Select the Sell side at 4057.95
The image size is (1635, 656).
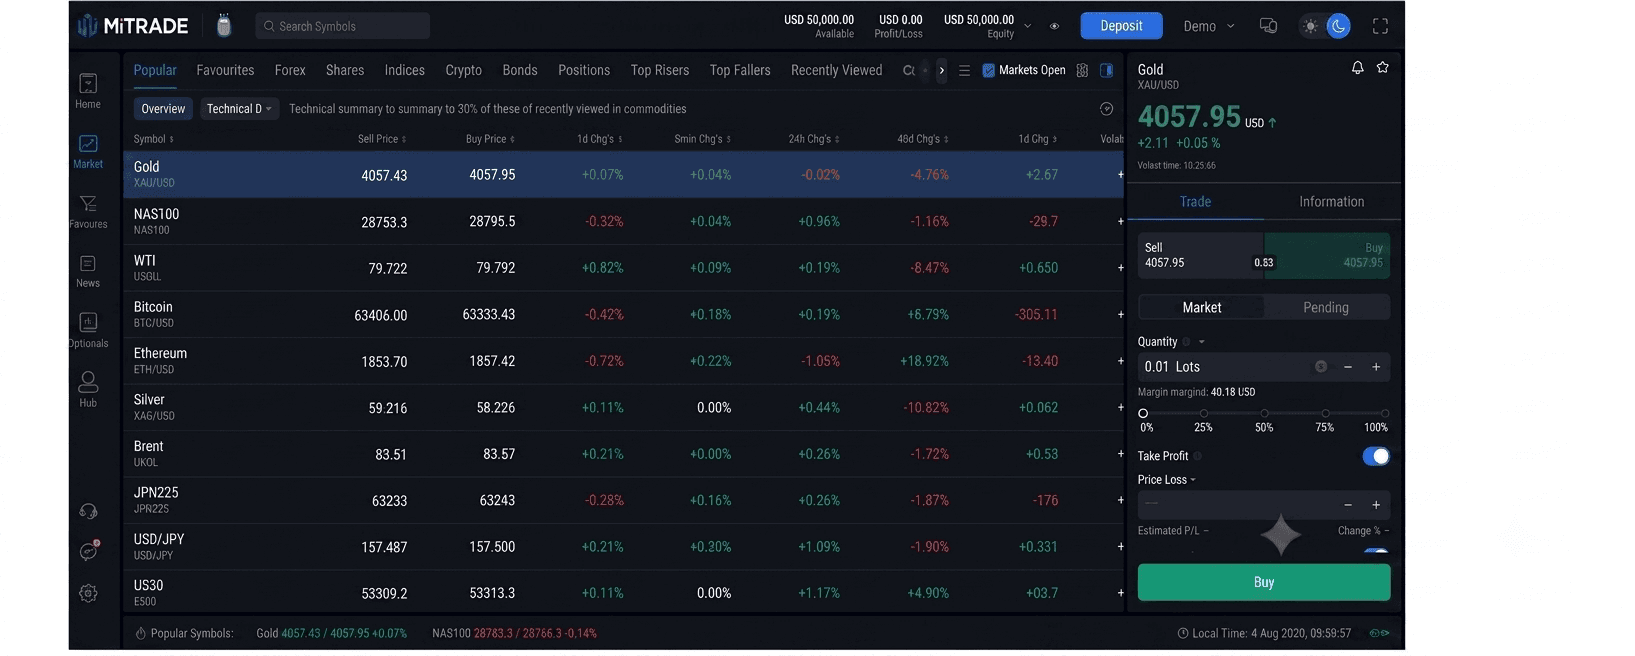1201,255
